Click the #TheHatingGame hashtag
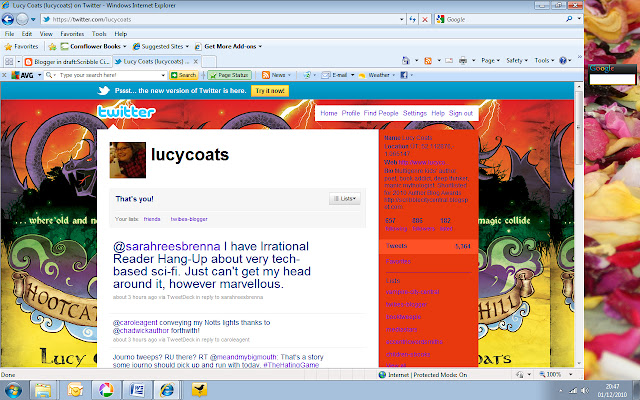640x400 pixels. 291,364
